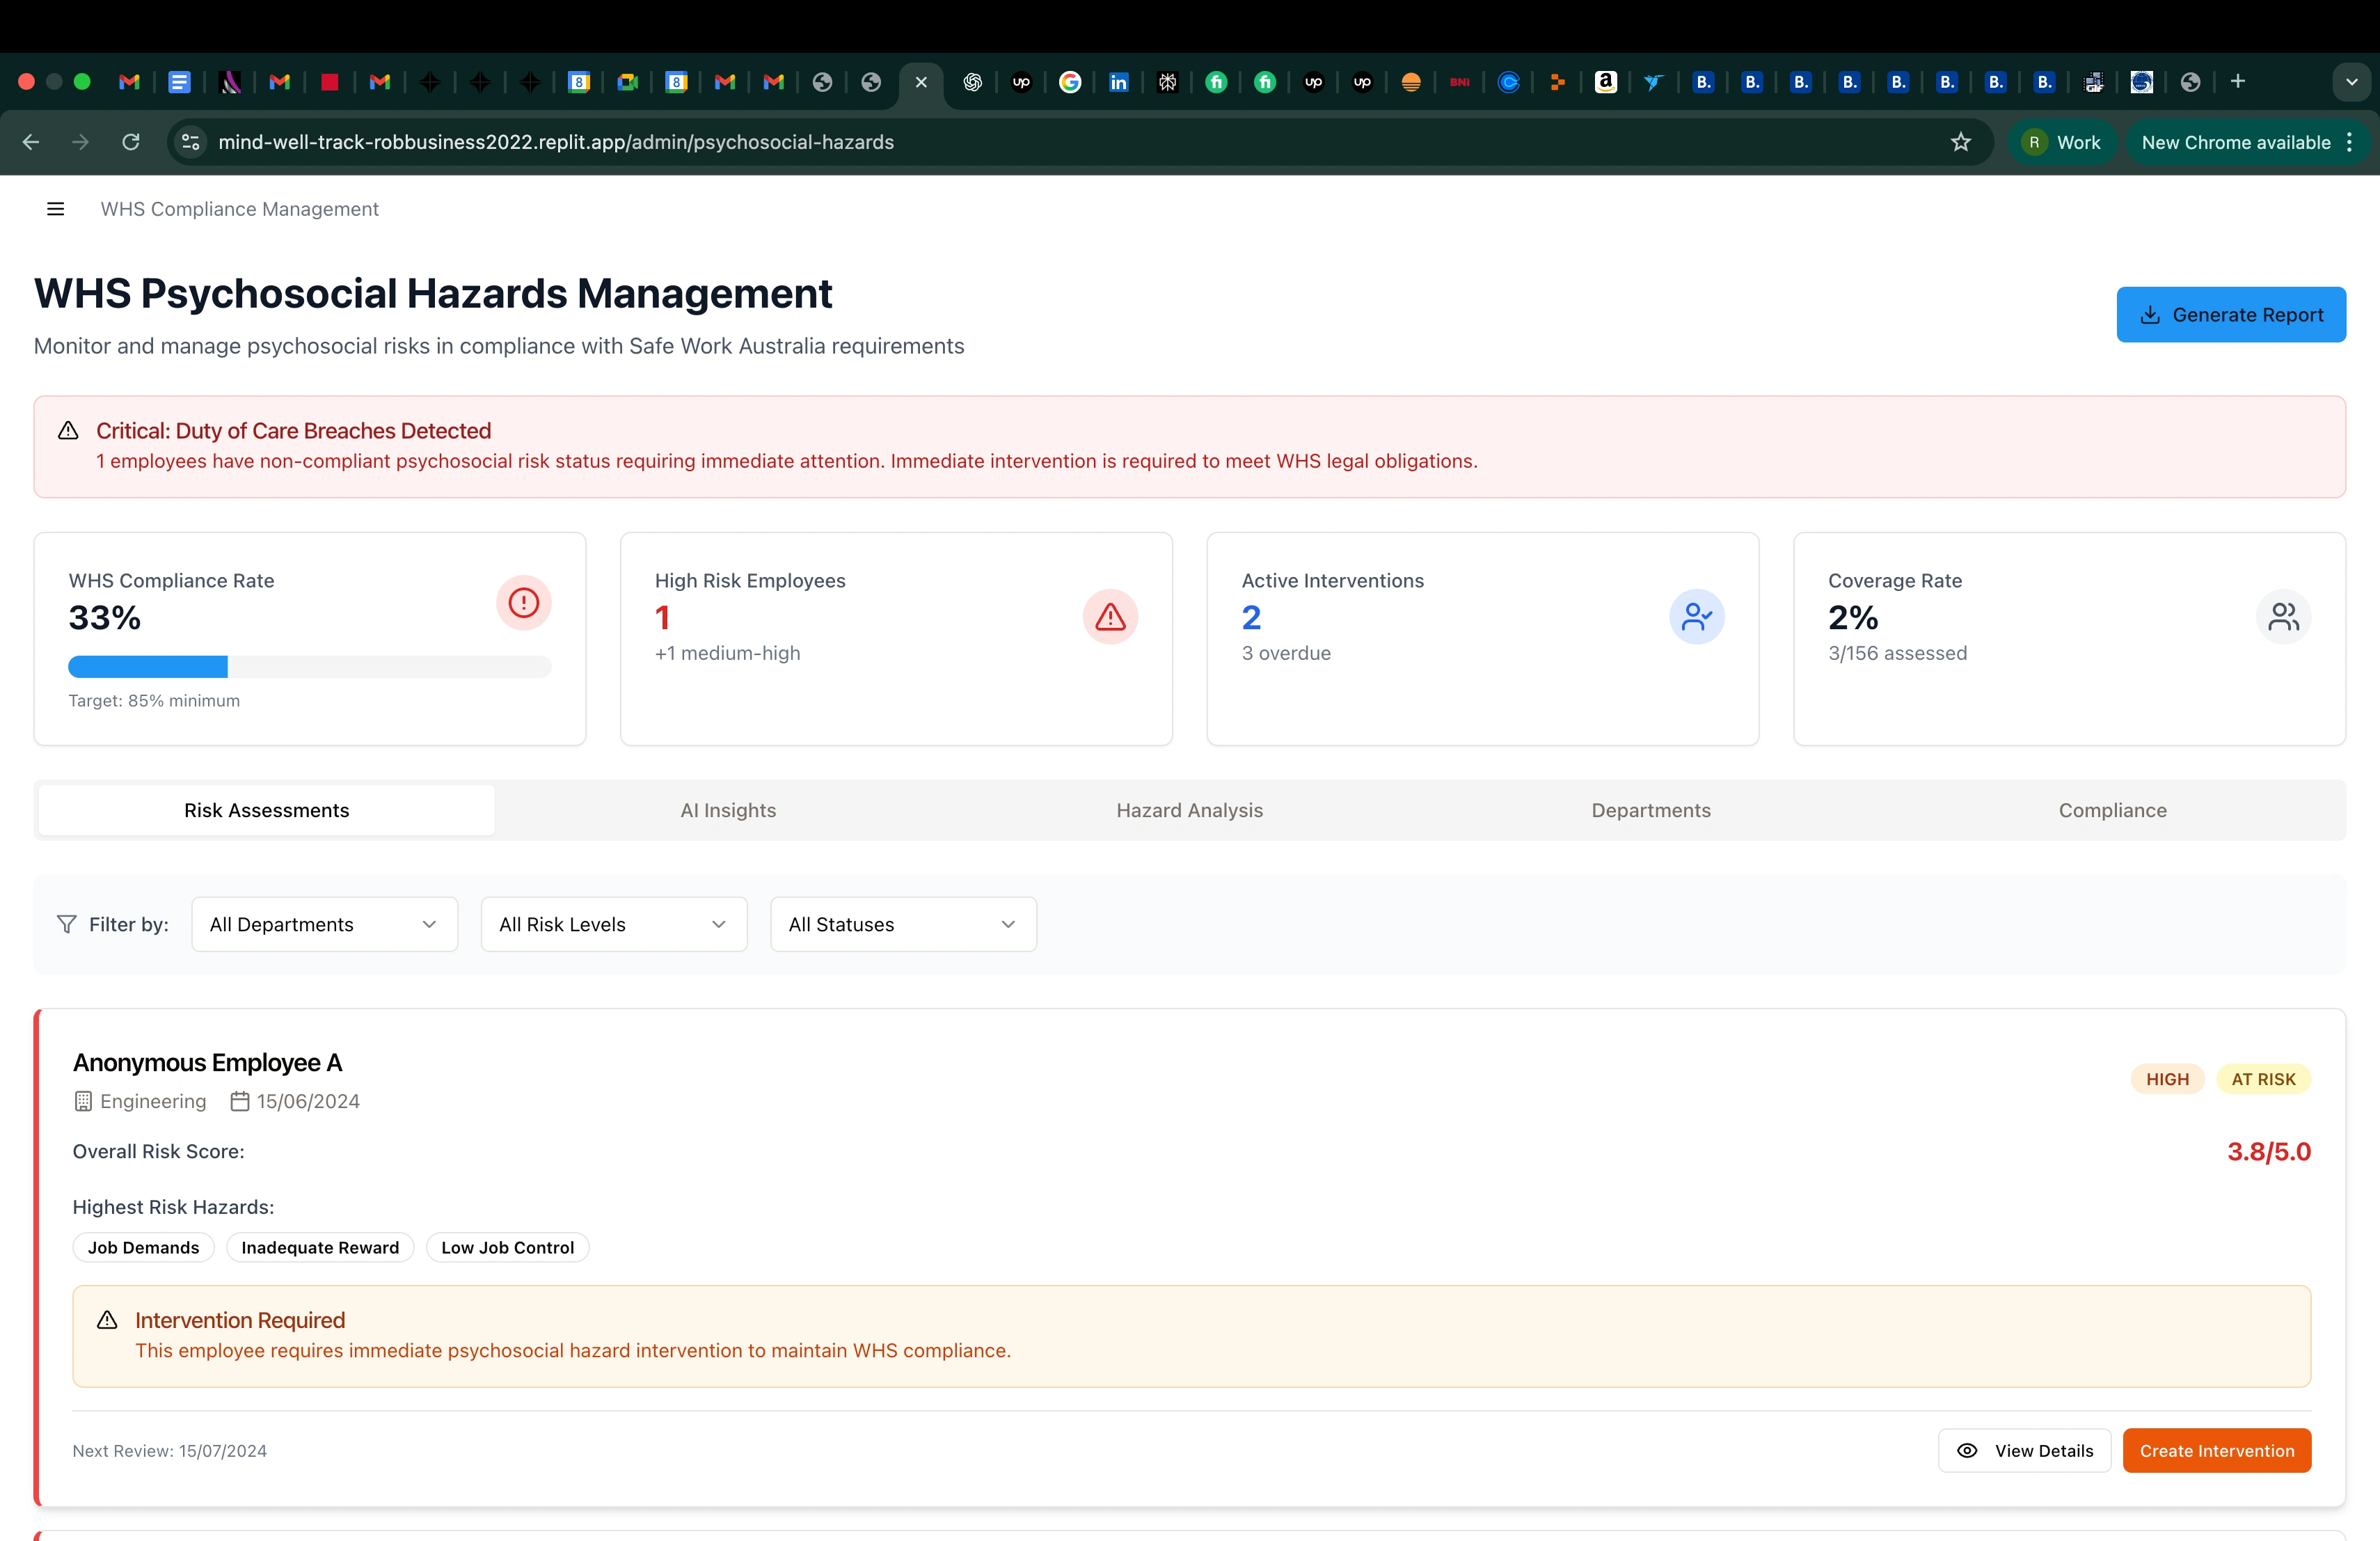Select the Compliance tab
This screenshot has height=1541, width=2380.
[2112, 810]
